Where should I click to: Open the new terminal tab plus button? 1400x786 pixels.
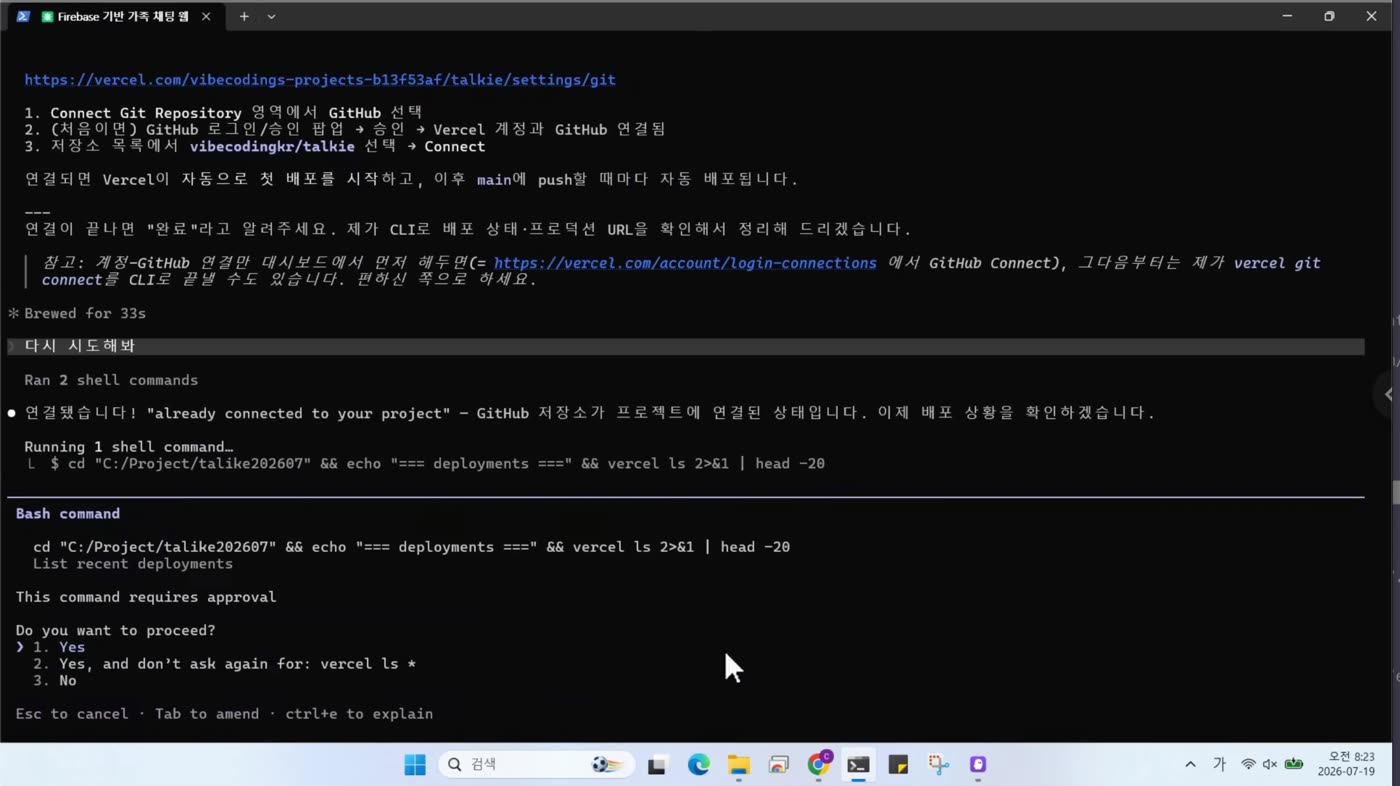[243, 17]
